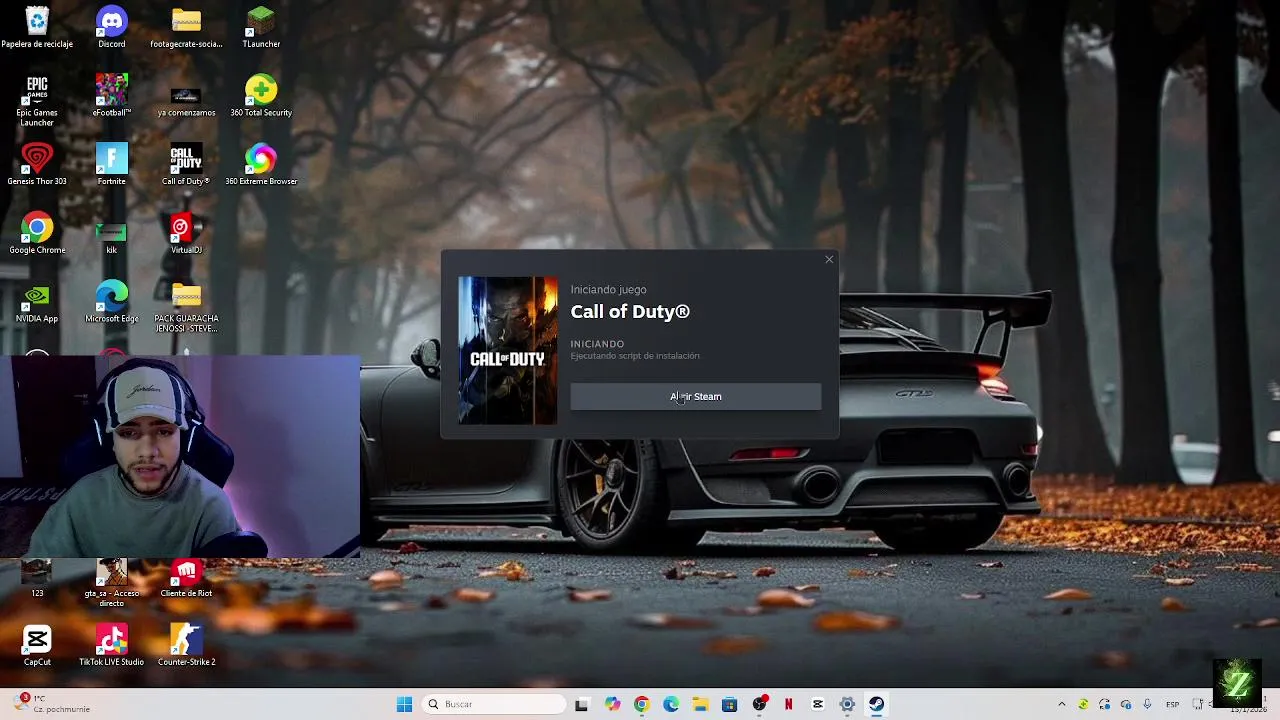Open Cliente de Riot desktop shortcut
The height and width of the screenshot is (720, 1280).
point(186,578)
